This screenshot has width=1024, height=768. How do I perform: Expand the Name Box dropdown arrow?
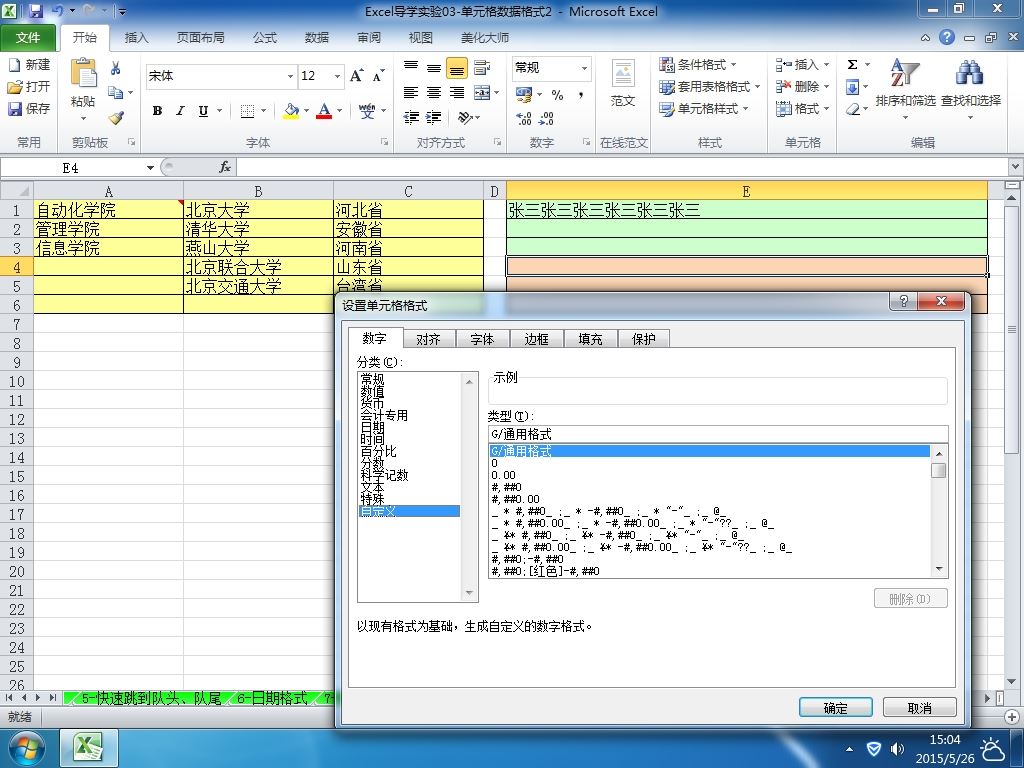[150, 168]
